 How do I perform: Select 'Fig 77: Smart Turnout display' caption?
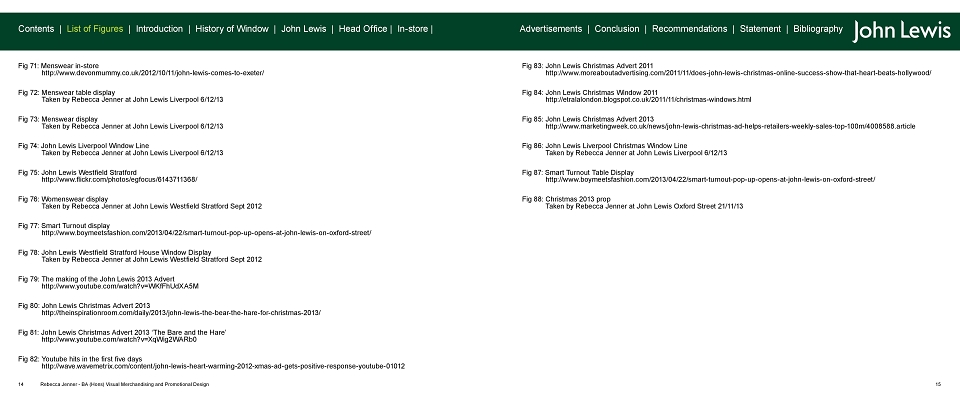coord(64,226)
